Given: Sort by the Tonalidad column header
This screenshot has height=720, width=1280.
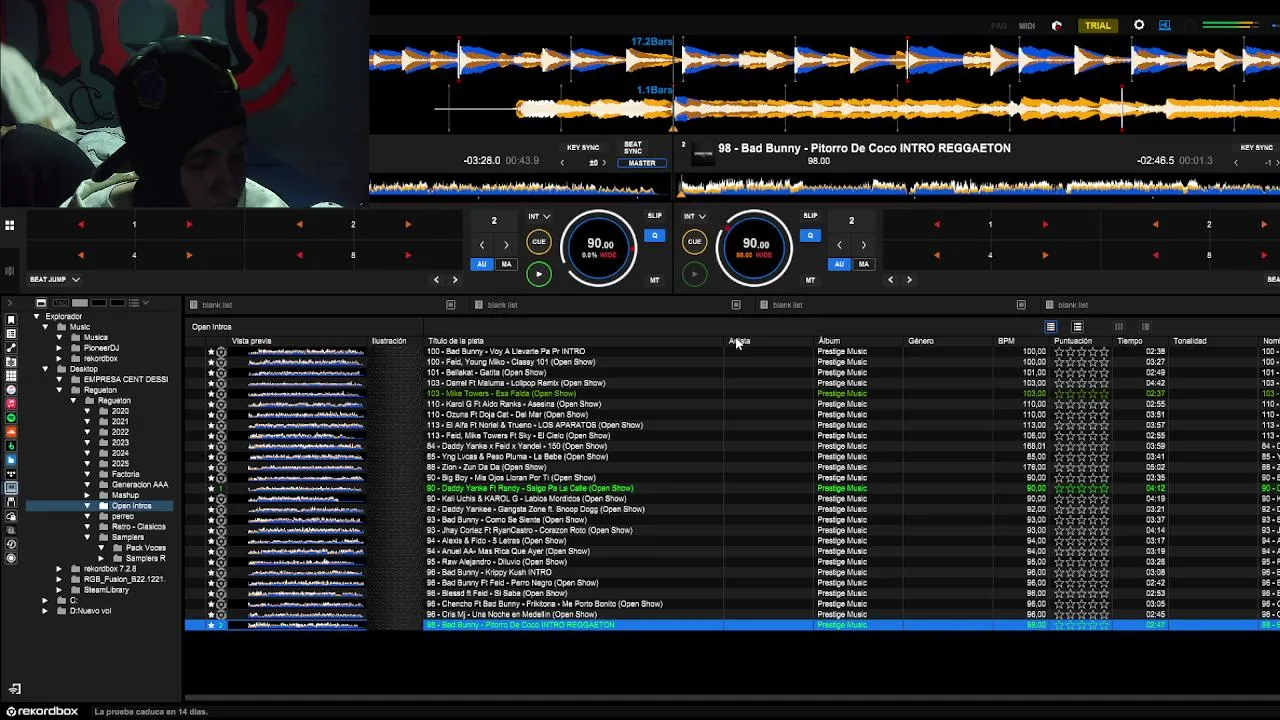Looking at the screenshot, I should point(1190,341).
